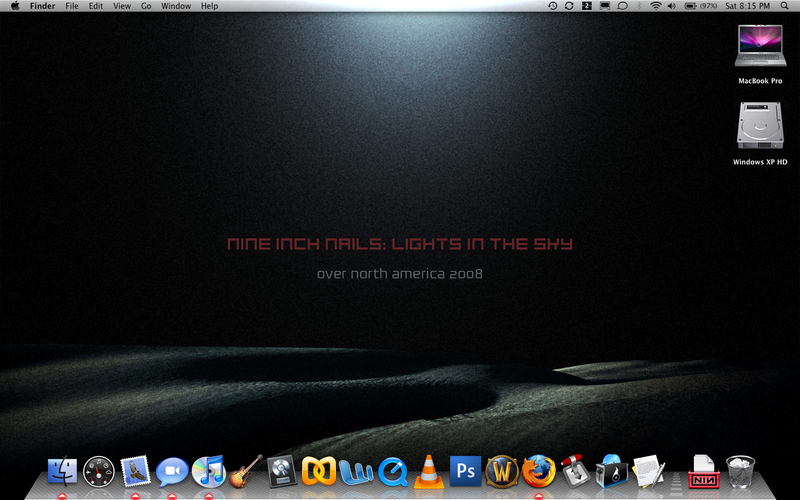The height and width of the screenshot is (500, 800).
Task: Open iTunes from the Dock
Action: click(x=209, y=471)
